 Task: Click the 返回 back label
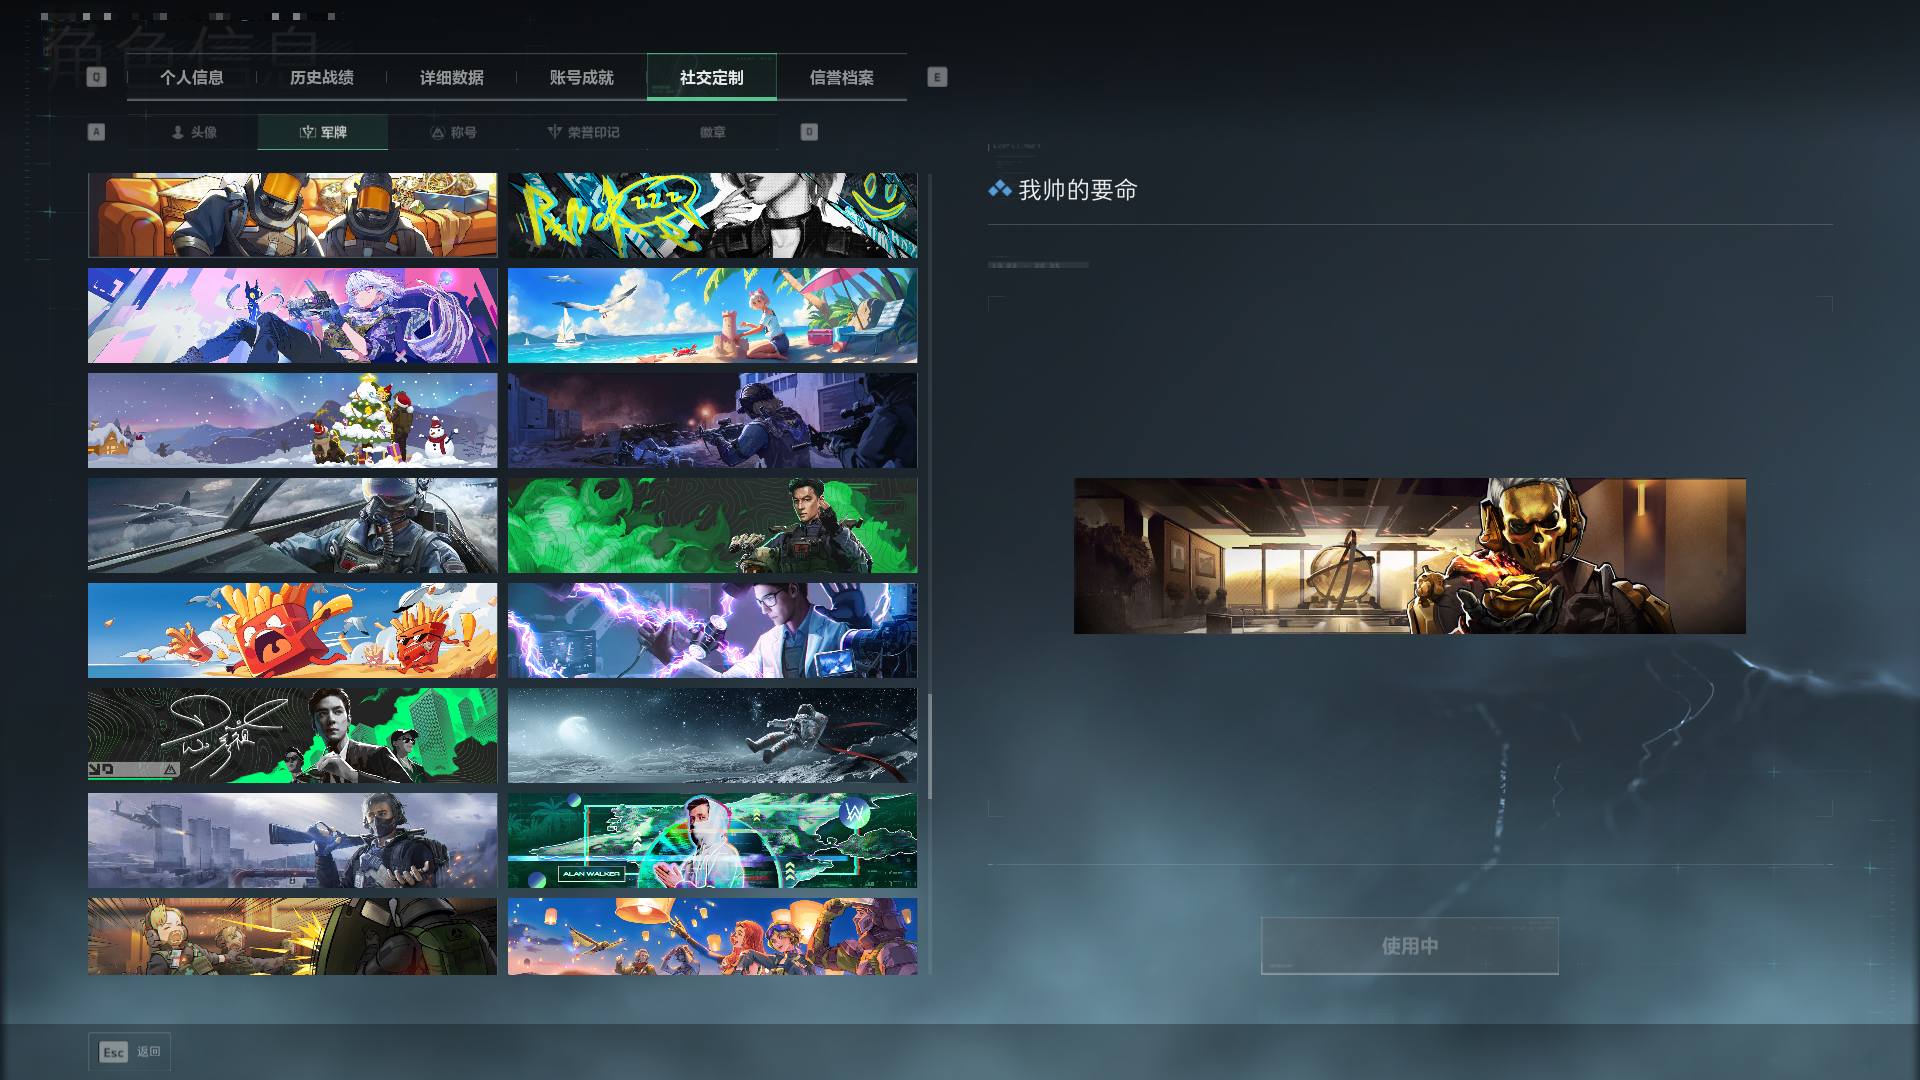pos(148,1052)
